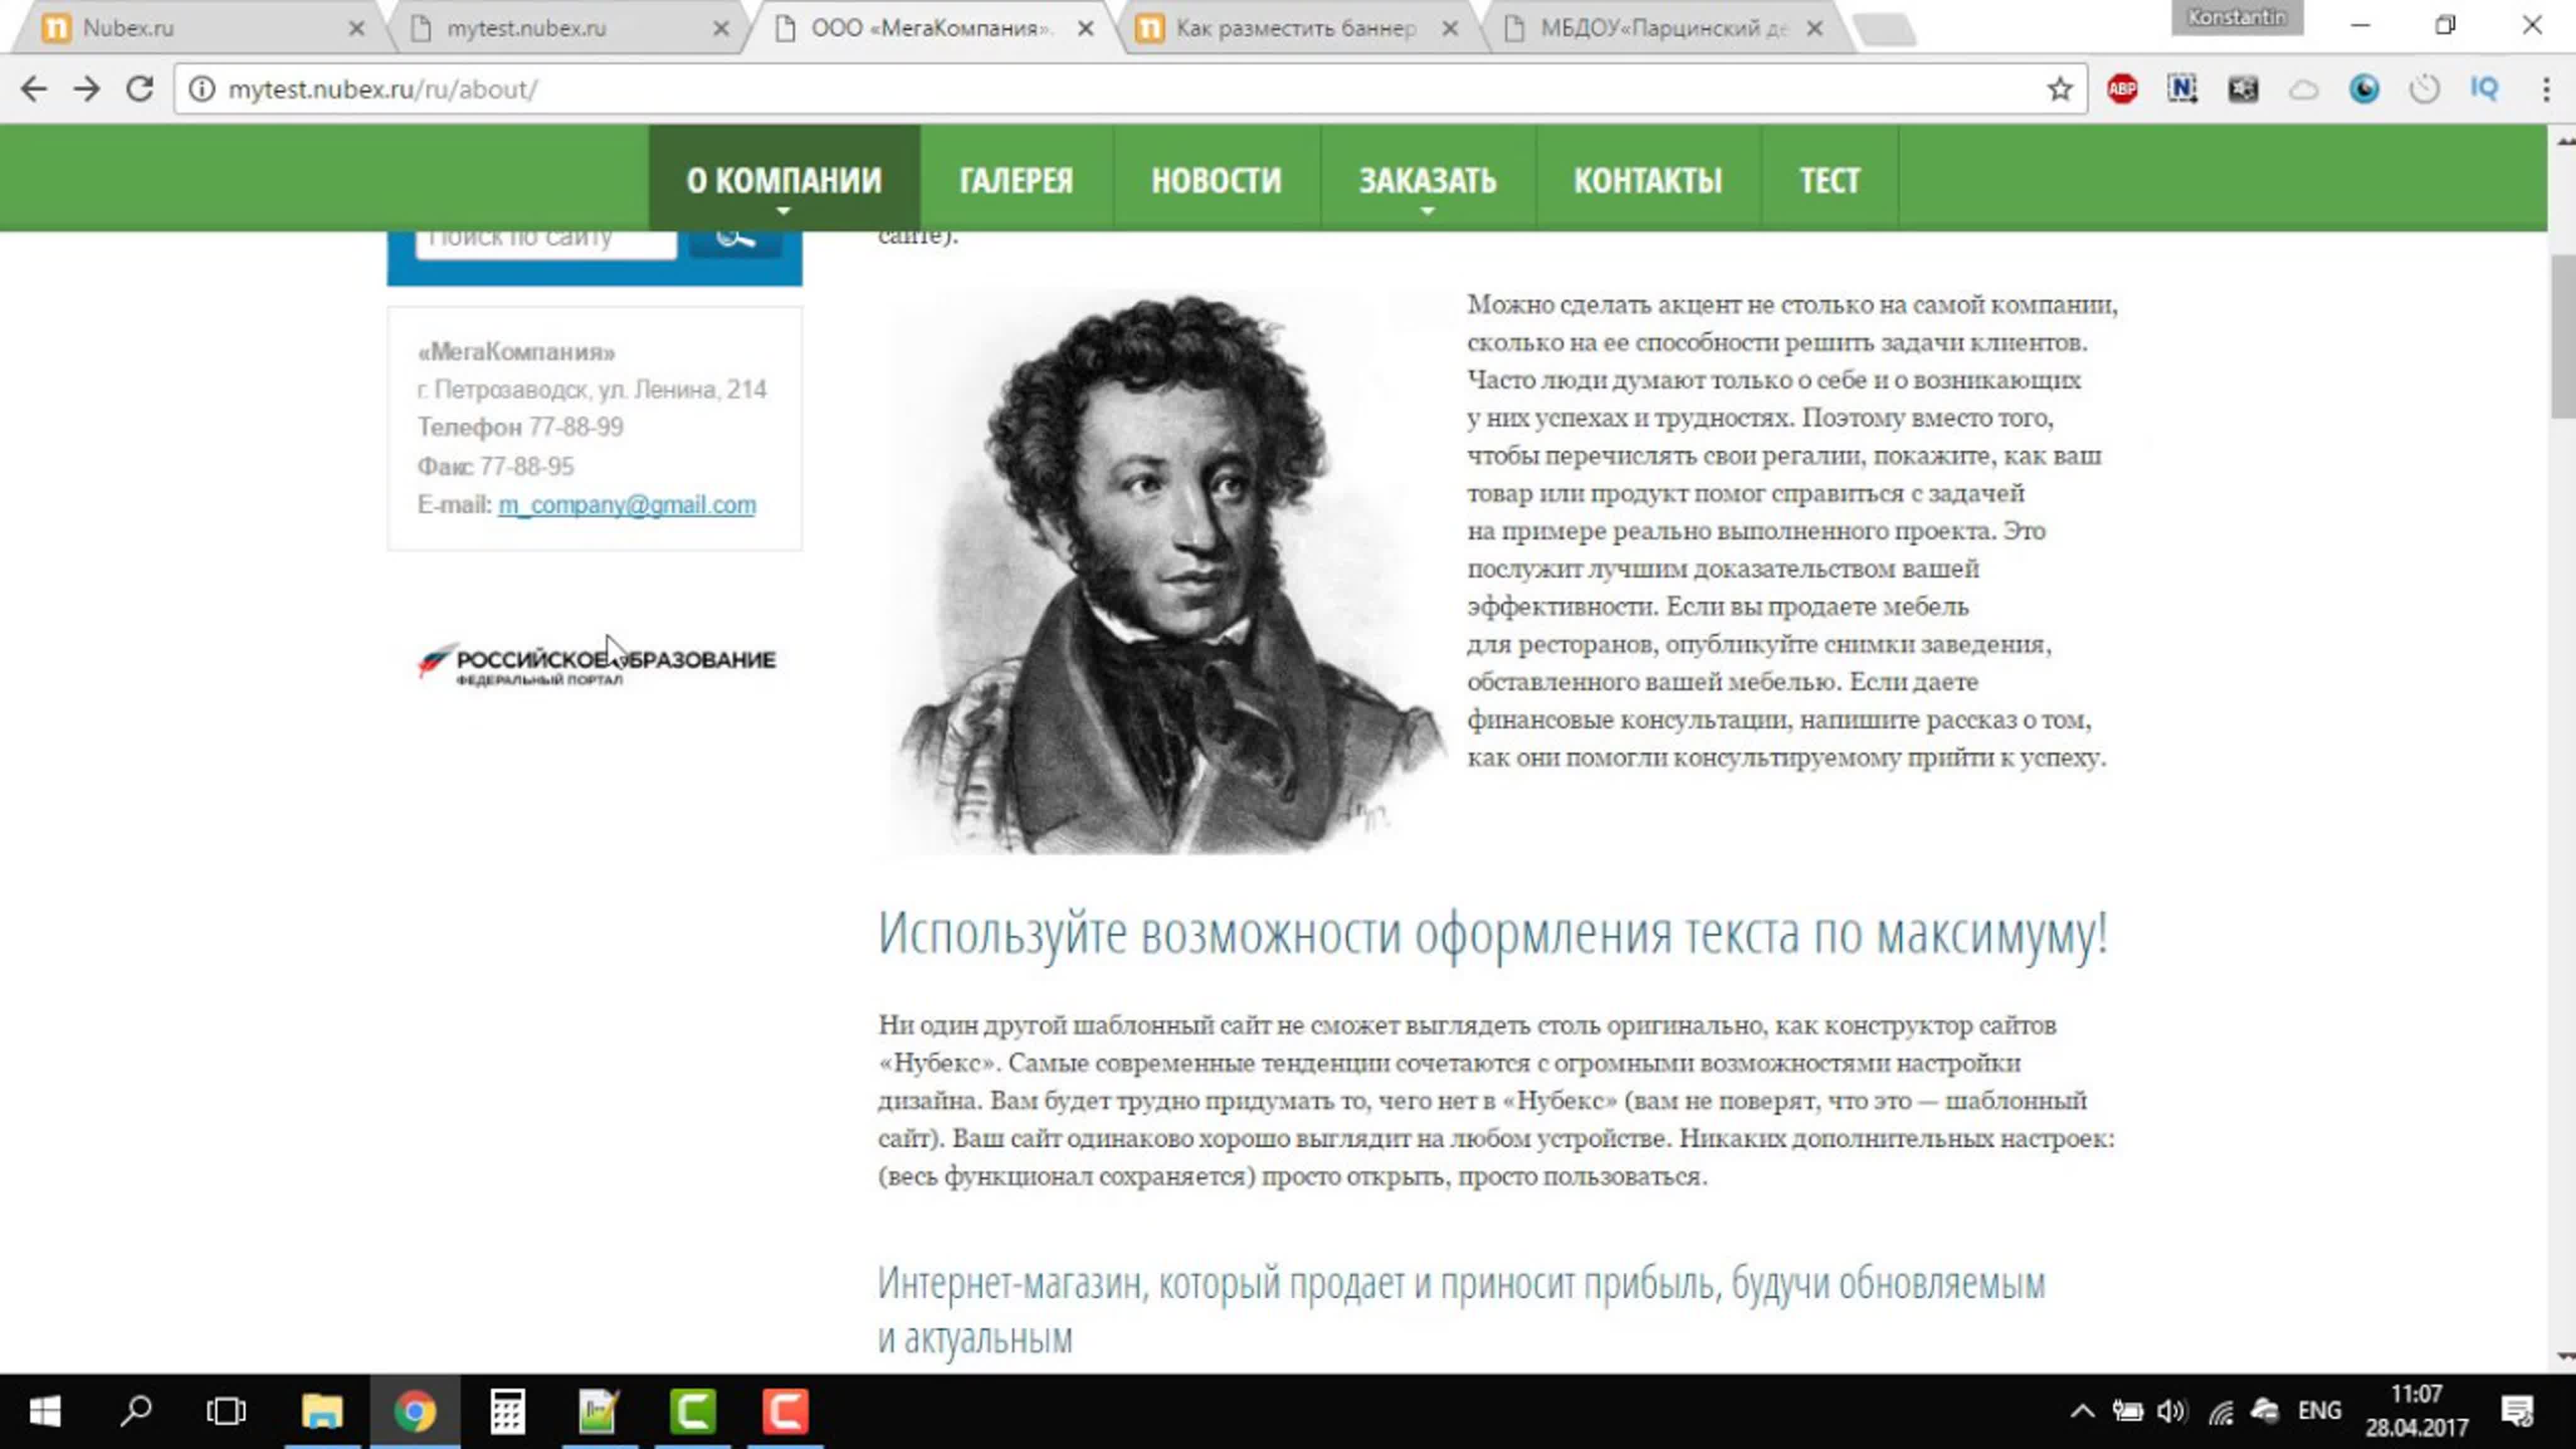Open the Российское образование banner
The height and width of the screenshot is (1449, 2576).
(x=596, y=664)
